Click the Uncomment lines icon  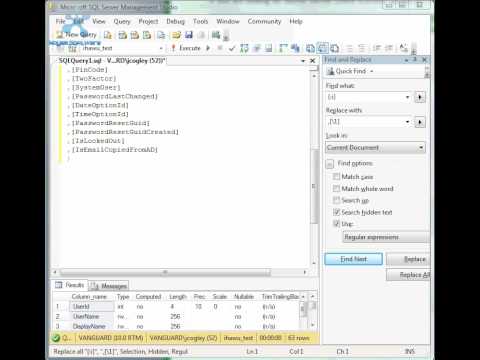pyautogui.click(x=362, y=49)
